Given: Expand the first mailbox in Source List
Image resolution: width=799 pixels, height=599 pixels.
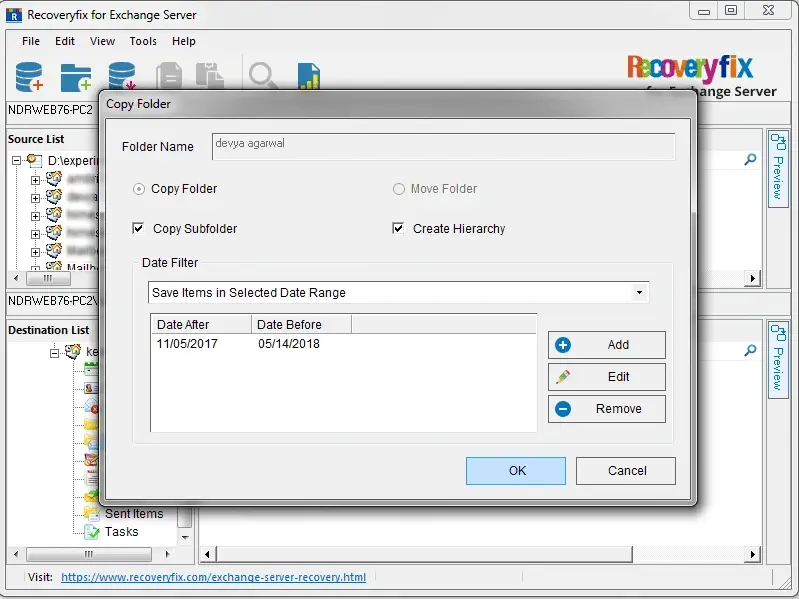Looking at the screenshot, I should coord(35,180).
